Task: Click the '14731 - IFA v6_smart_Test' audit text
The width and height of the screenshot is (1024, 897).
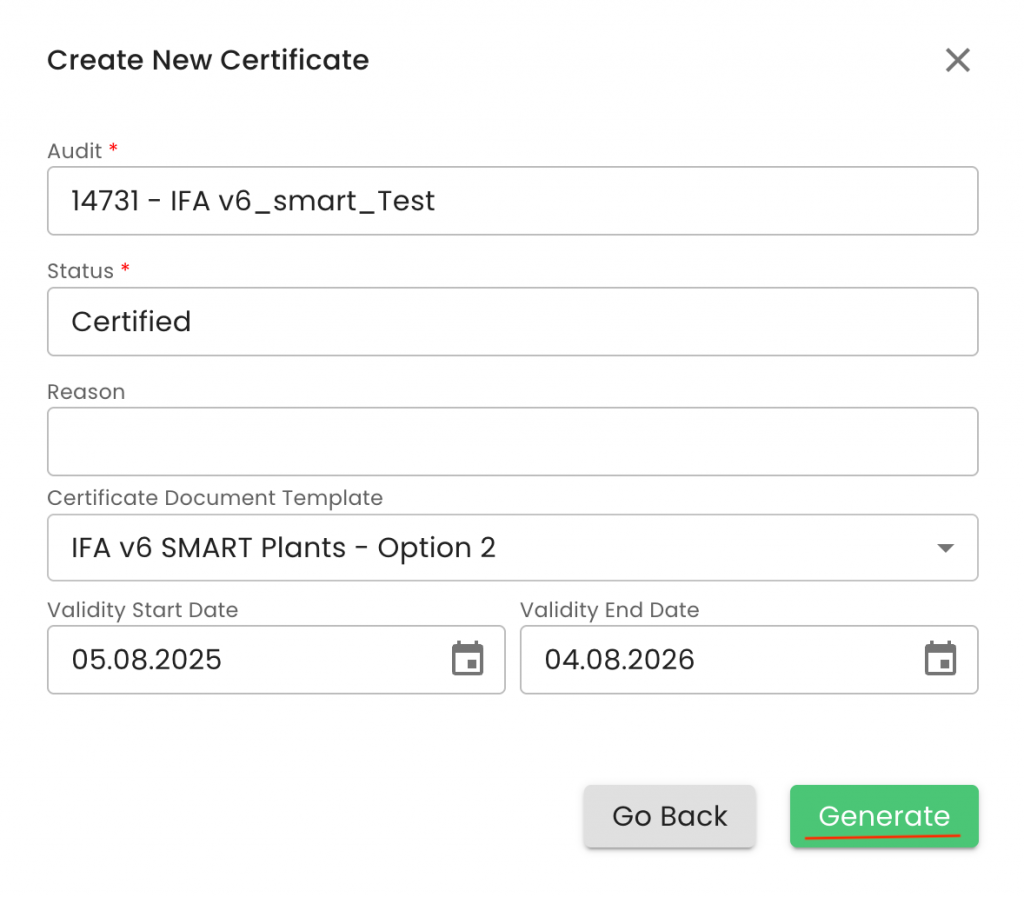Action: coord(253,201)
